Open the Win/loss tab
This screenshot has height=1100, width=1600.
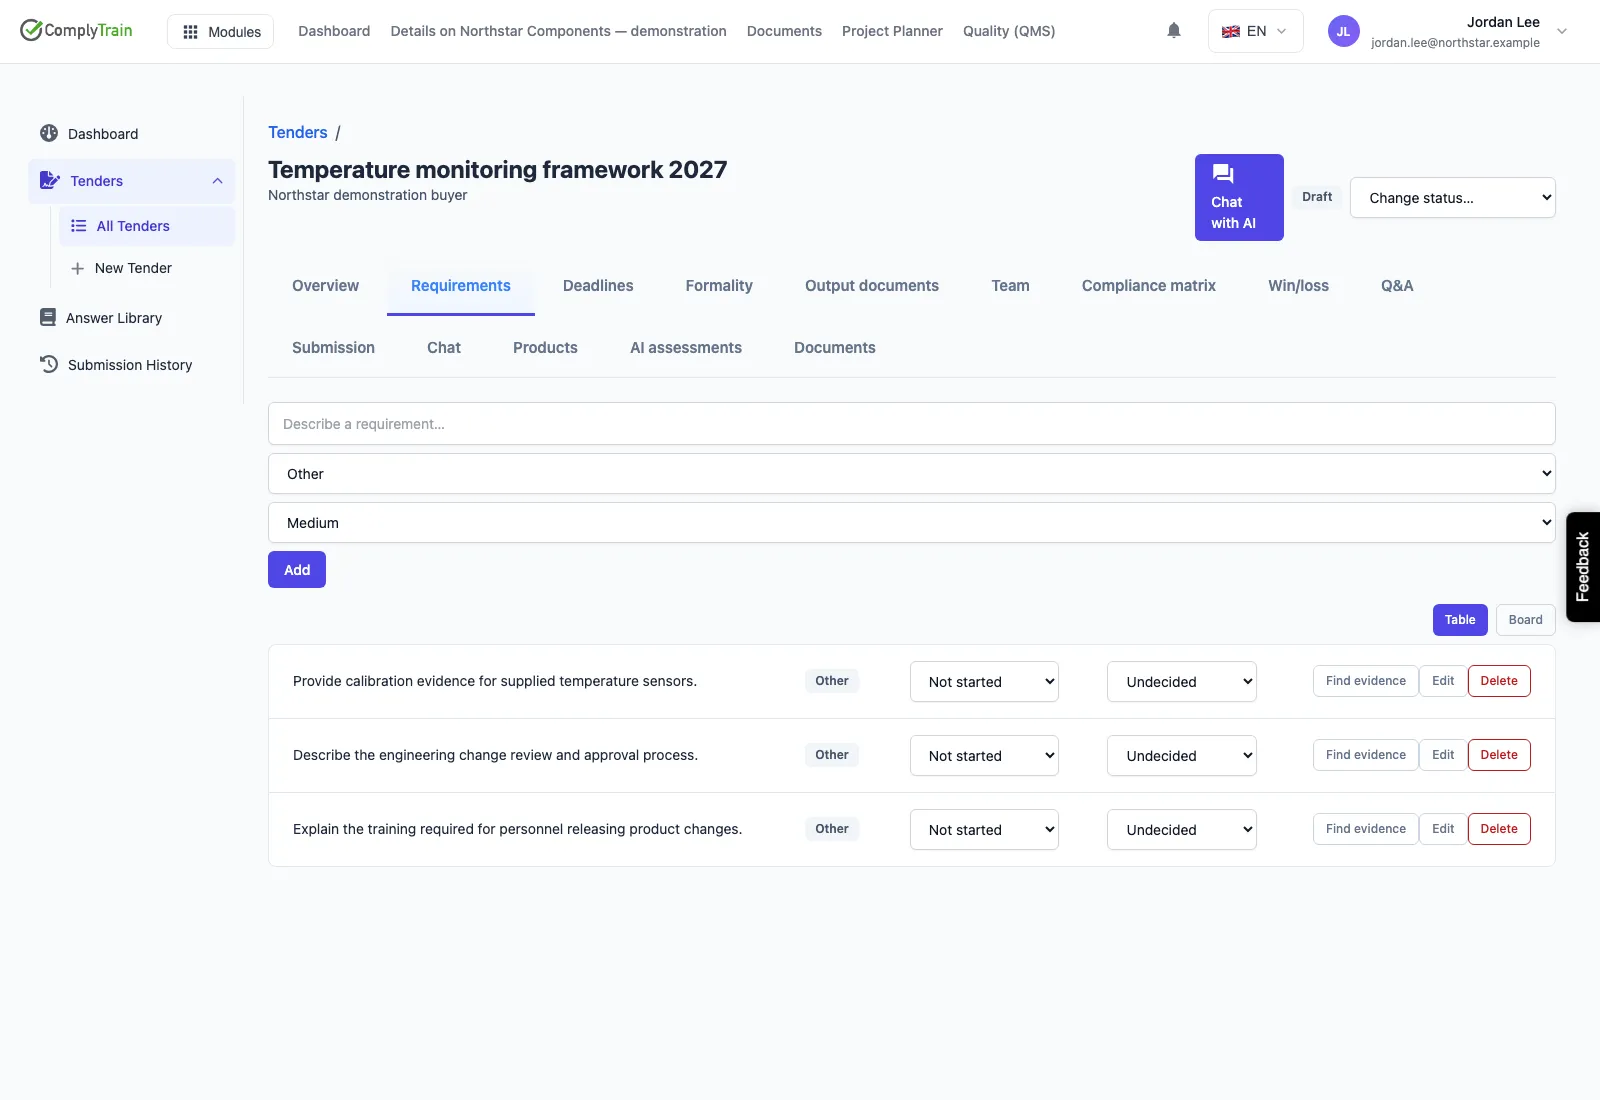pyautogui.click(x=1298, y=285)
